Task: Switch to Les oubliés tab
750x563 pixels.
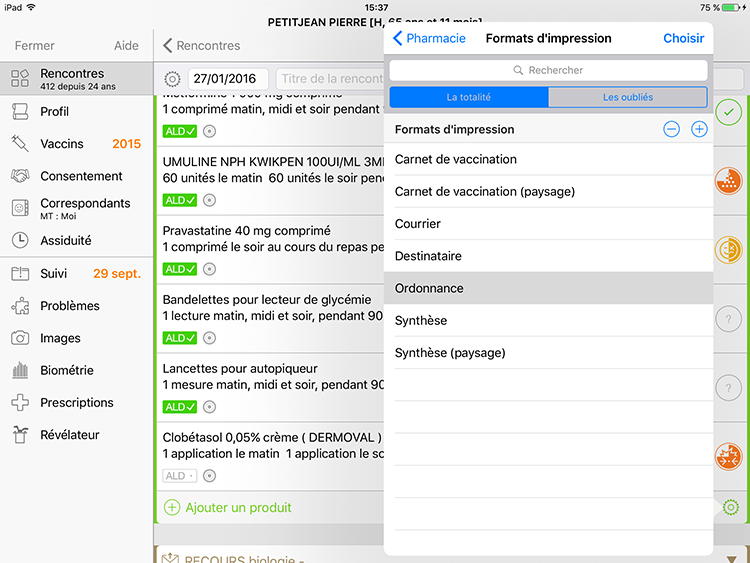Action: 628,97
